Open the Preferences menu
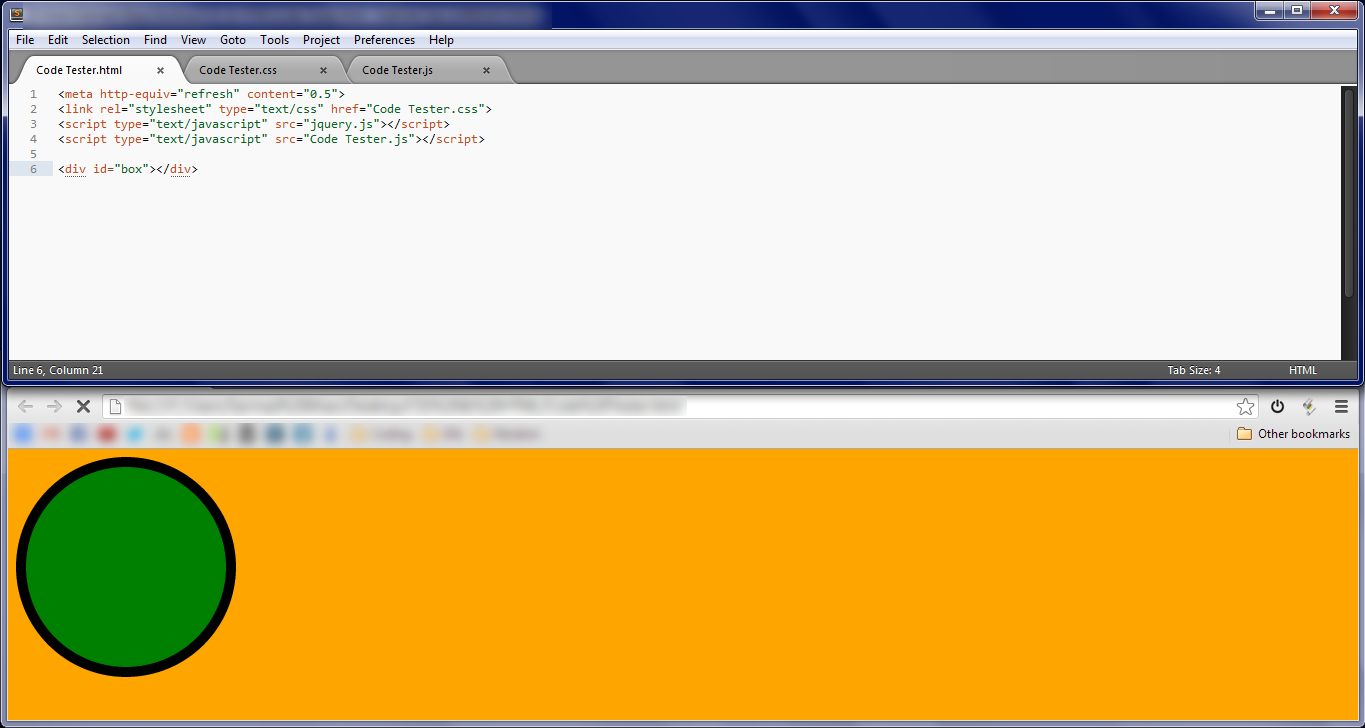This screenshot has width=1365, height=728. (x=384, y=40)
